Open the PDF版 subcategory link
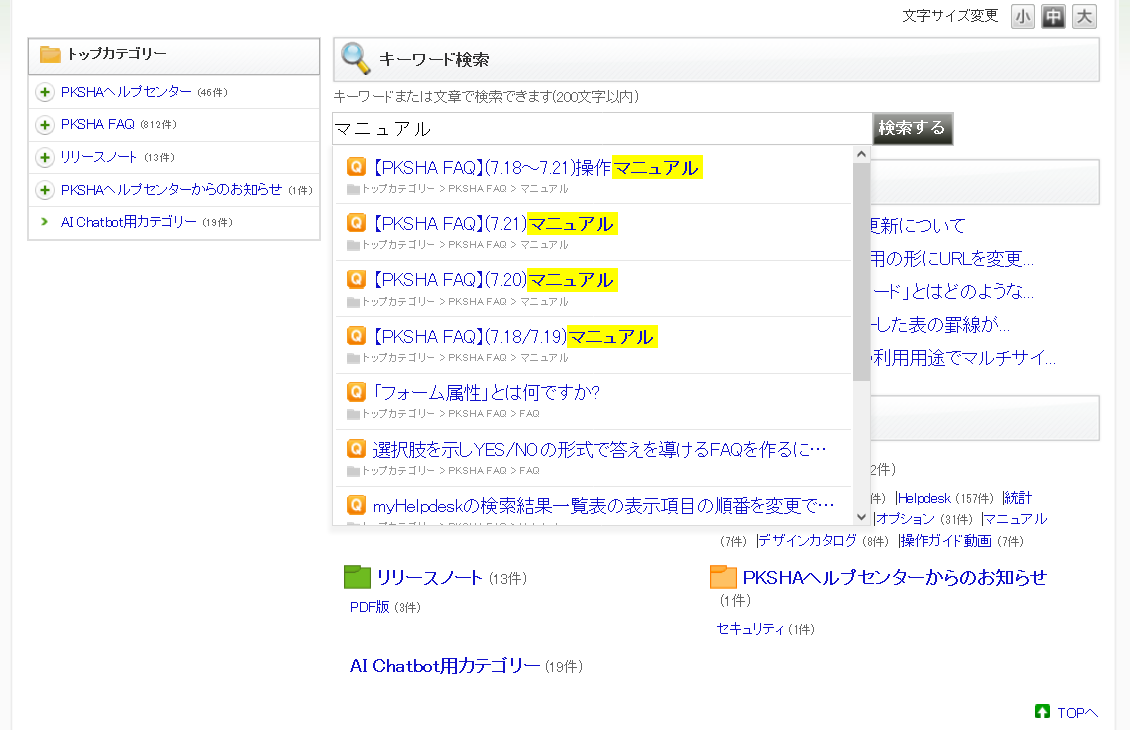 pos(369,607)
